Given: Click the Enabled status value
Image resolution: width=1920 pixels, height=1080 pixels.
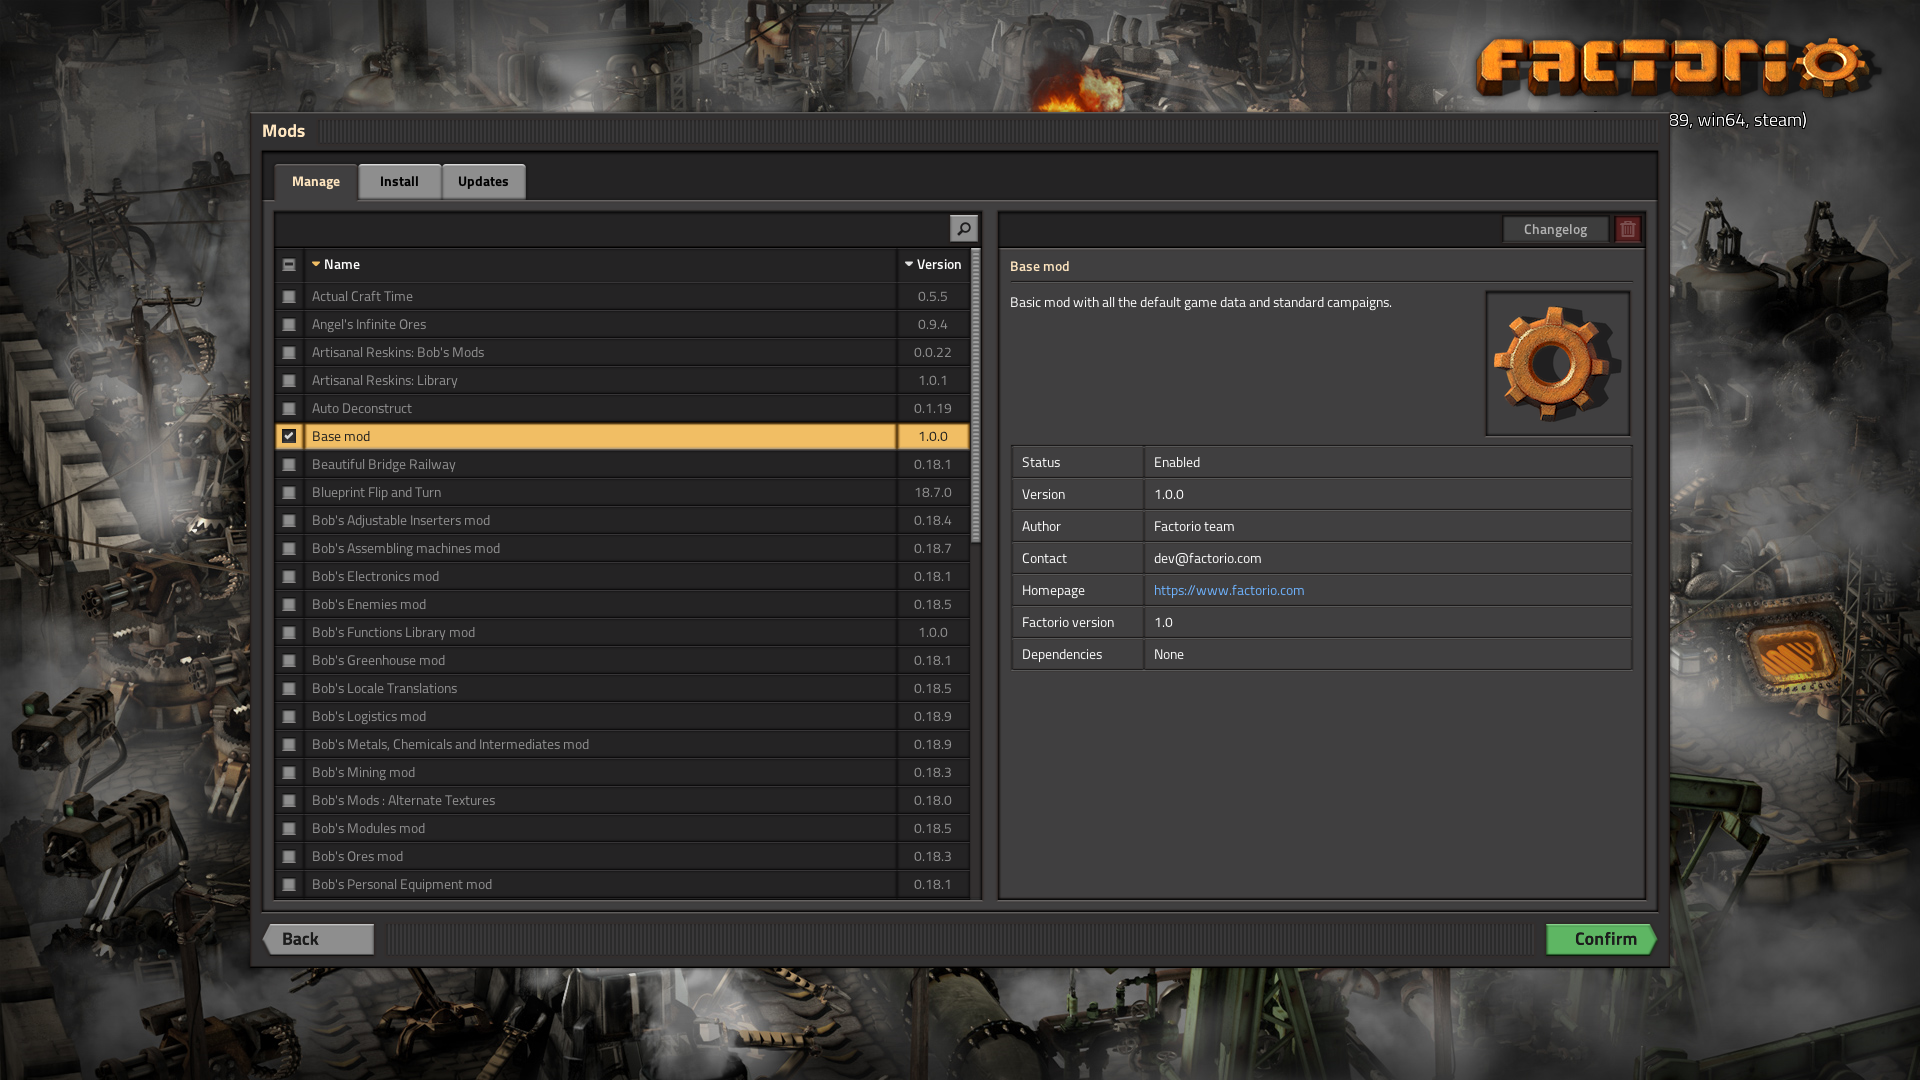Looking at the screenshot, I should point(1177,462).
